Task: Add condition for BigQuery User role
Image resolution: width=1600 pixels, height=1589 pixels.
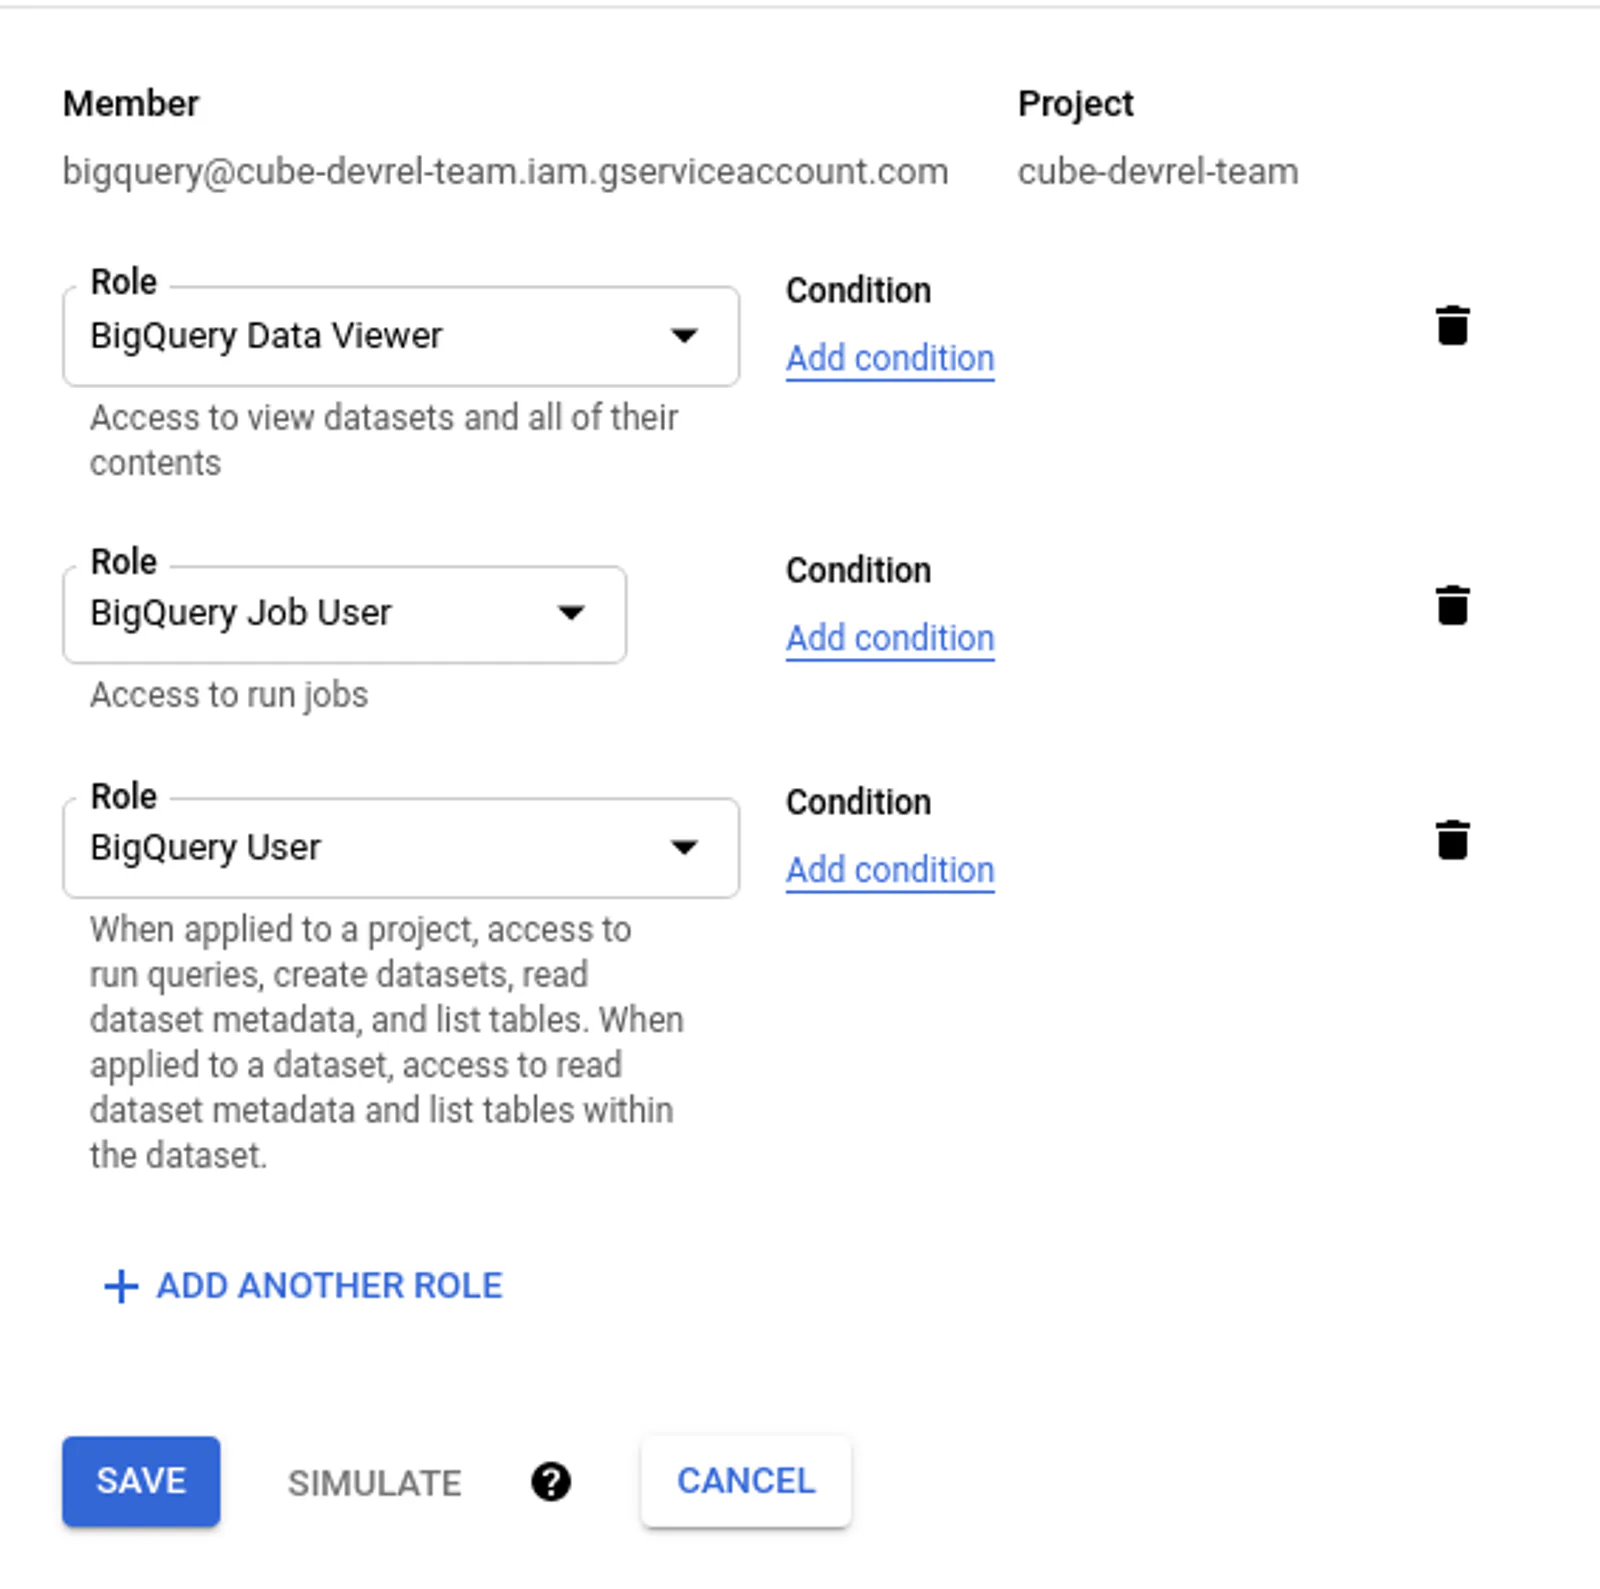Action: pyautogui.click(x=890, y=870)
